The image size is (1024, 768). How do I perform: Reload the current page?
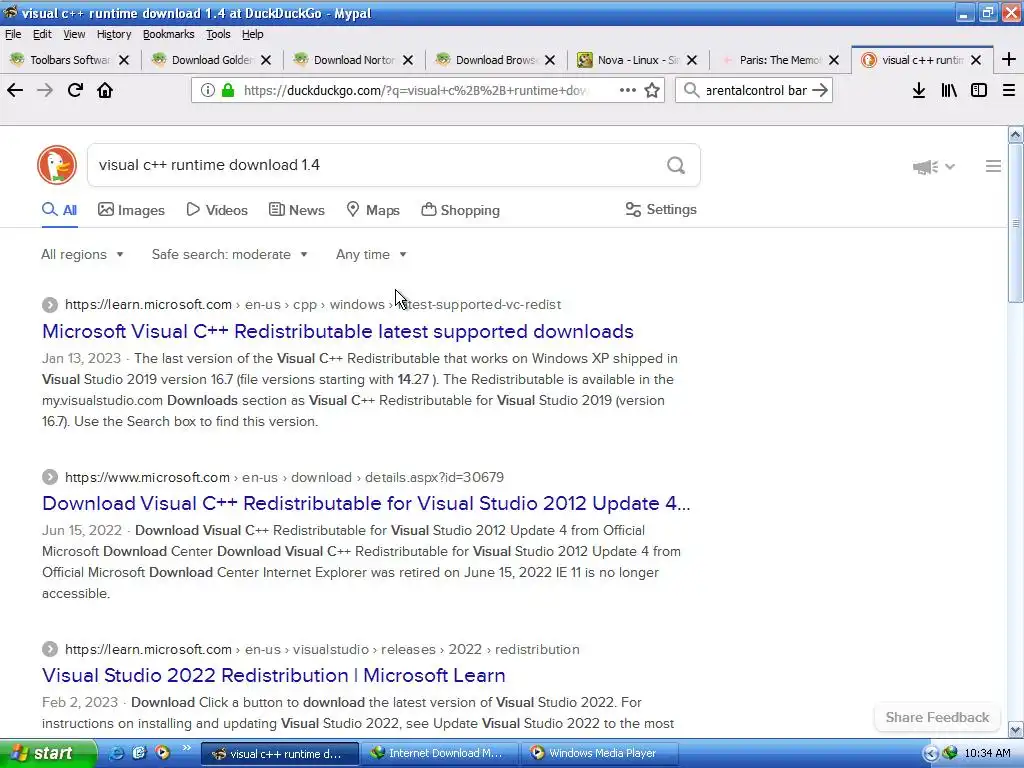(75, 90)
